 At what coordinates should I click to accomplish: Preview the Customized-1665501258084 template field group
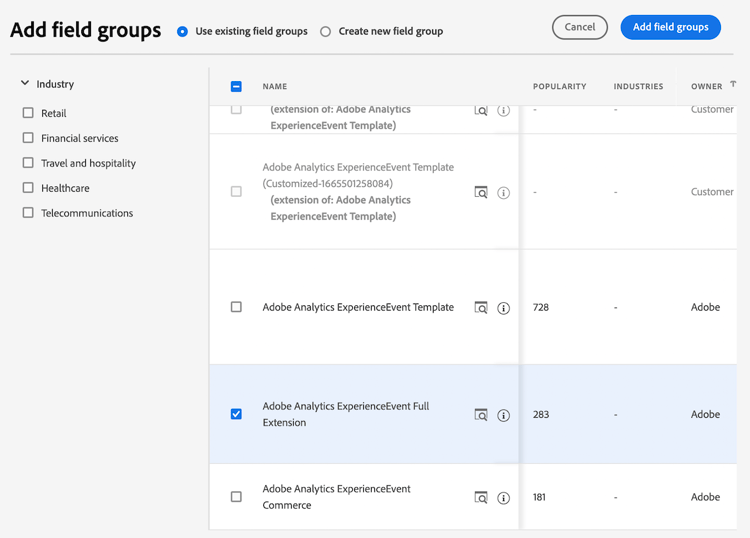[481, 192]
